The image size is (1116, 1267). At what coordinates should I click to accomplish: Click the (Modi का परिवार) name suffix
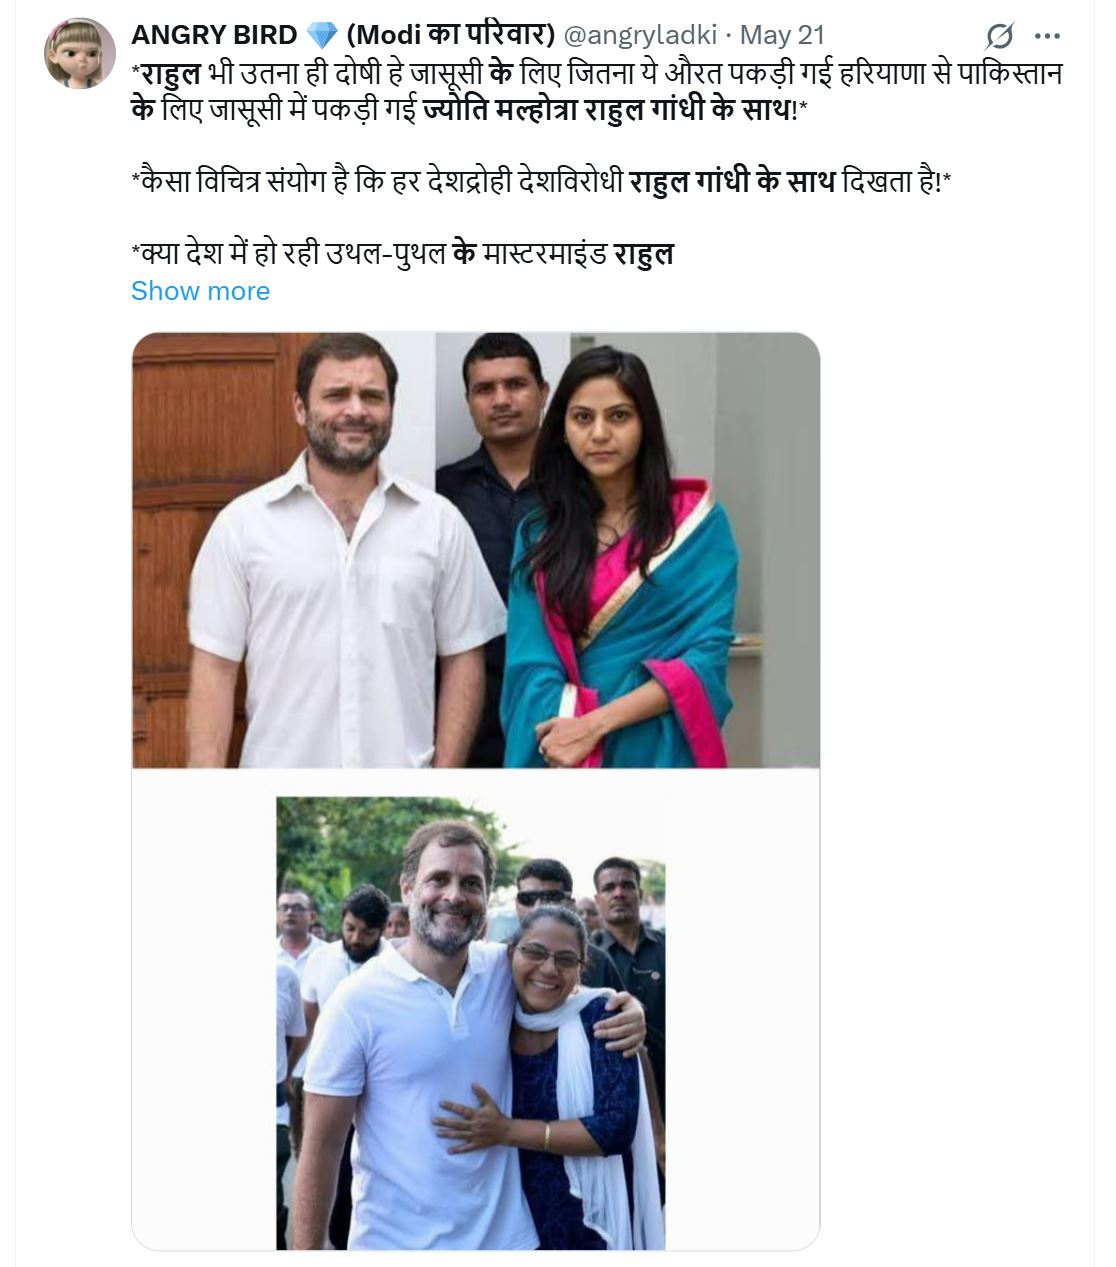tap(450, 35)
